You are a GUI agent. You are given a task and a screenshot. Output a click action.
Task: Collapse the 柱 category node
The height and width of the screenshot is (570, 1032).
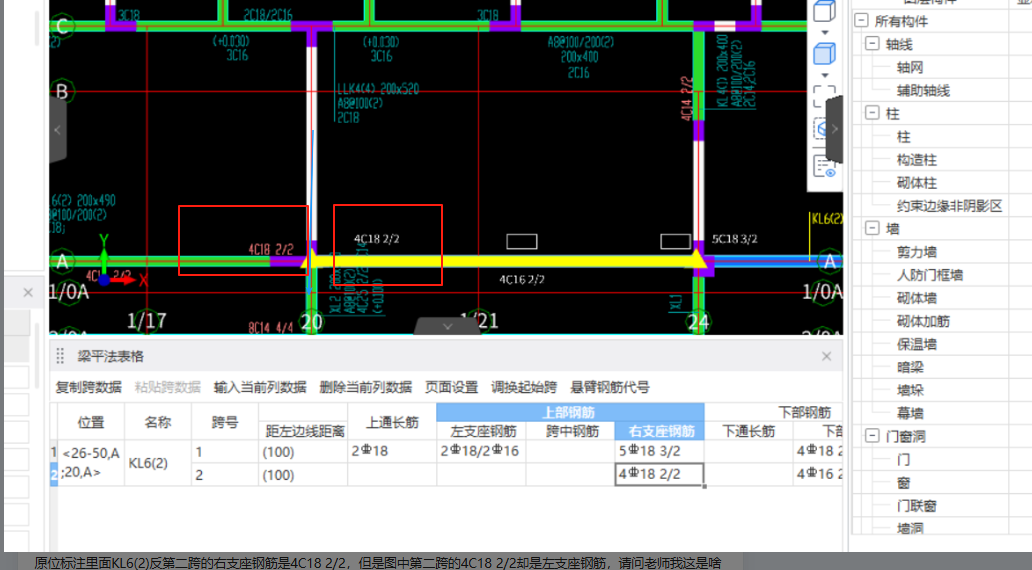click(x=872, y=113)
